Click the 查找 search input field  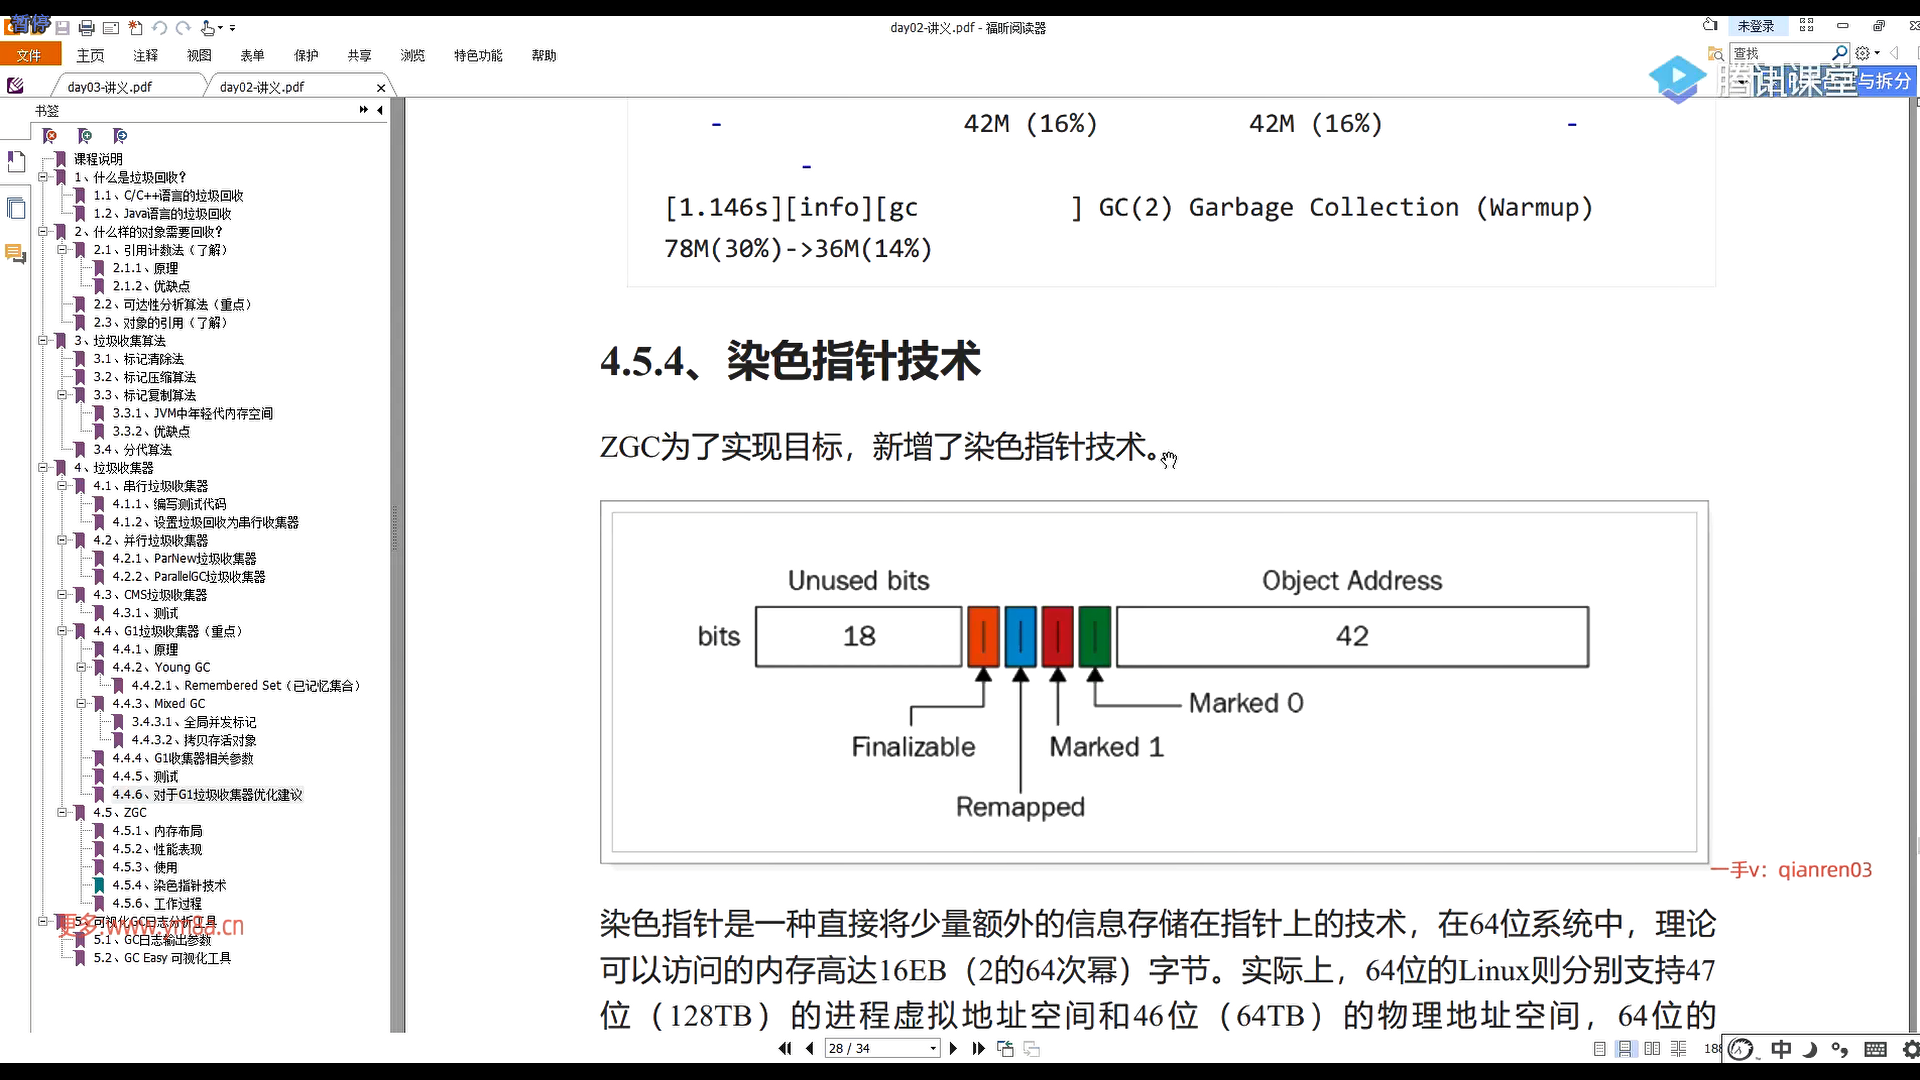pyautogui.click(x=1780, y=53)
